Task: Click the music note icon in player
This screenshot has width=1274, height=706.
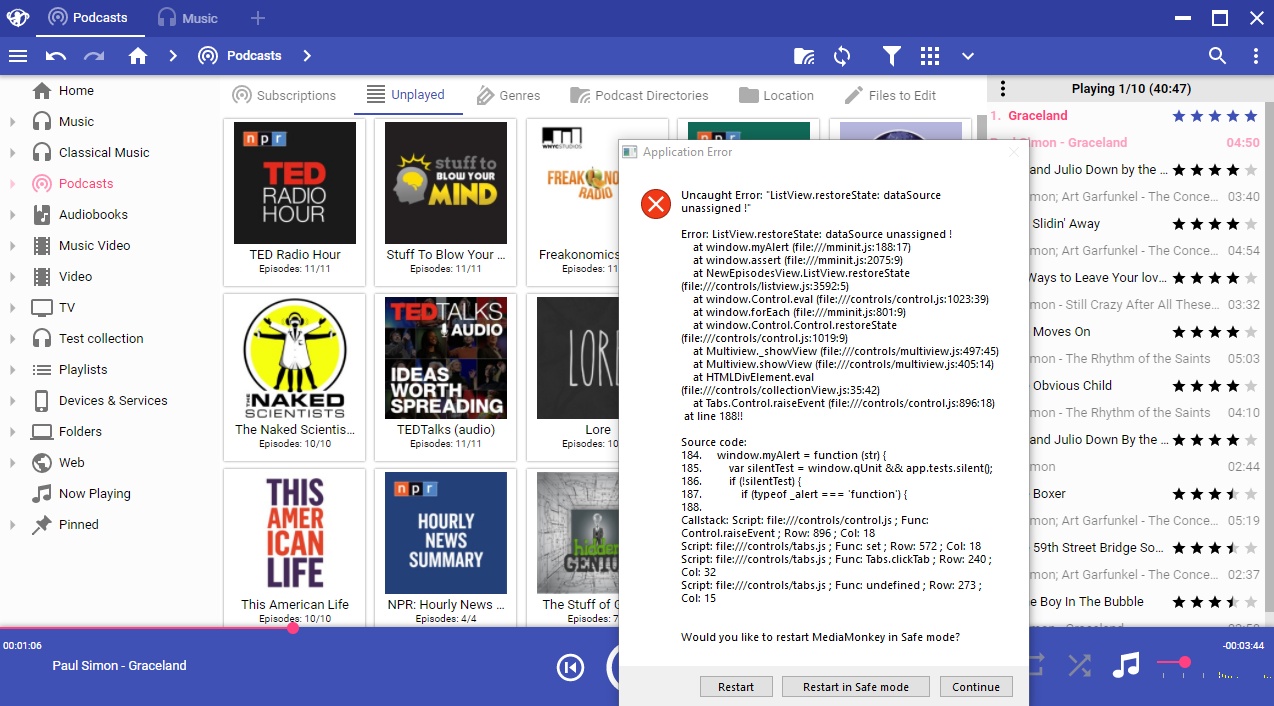Action: click(1126, 665)
